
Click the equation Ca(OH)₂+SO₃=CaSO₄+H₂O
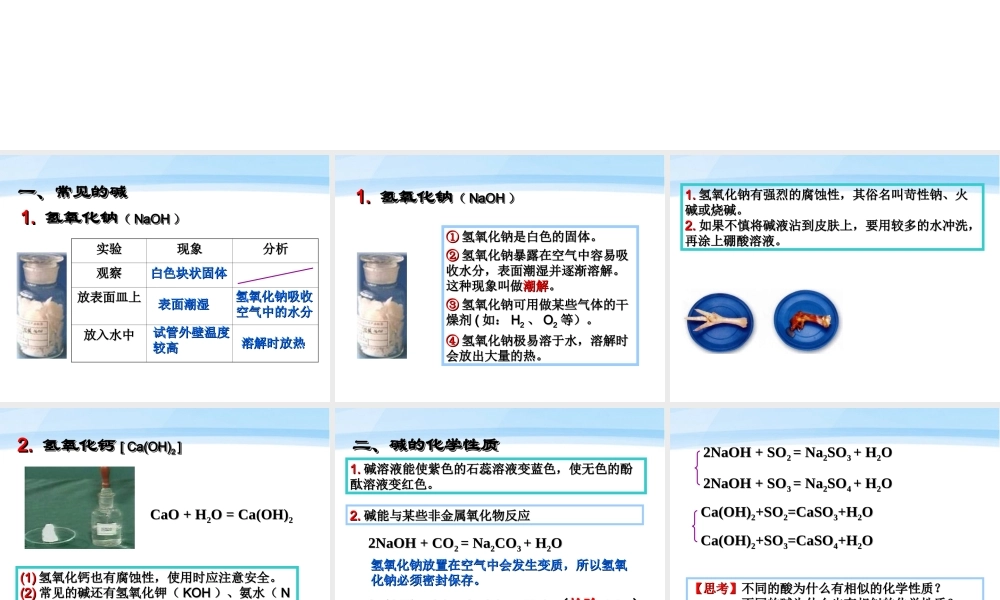787,541
